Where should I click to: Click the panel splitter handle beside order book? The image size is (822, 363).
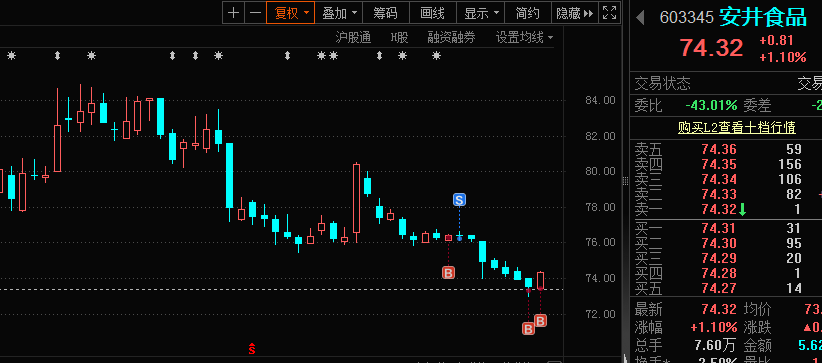[625, 182]
